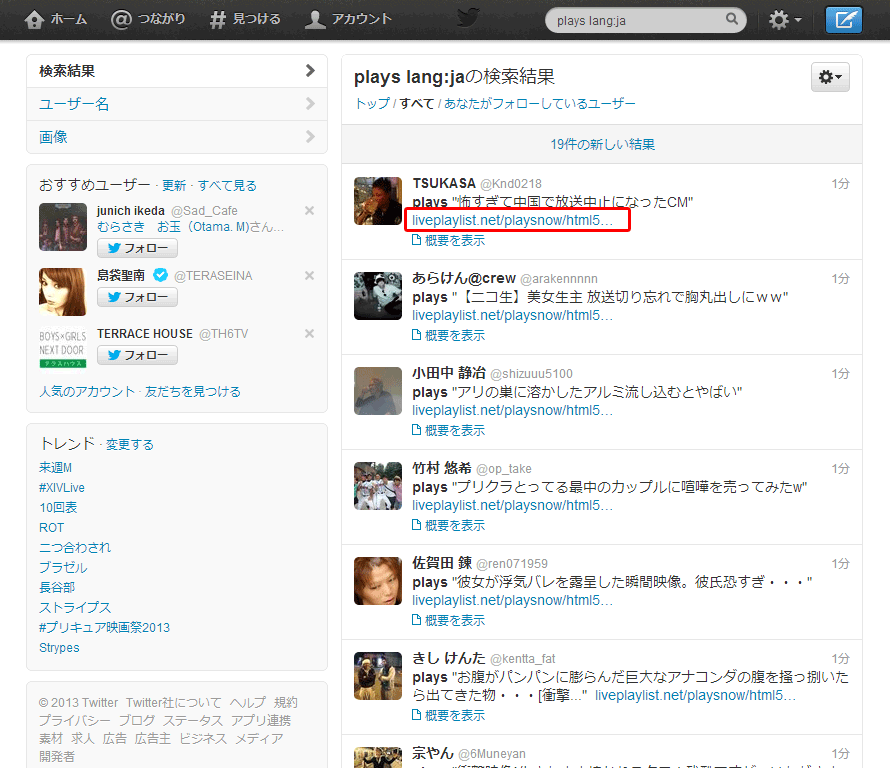The height and width of the screenshot is (768, 890).
Task: Click the magnifier search icon
Action: 732,19
